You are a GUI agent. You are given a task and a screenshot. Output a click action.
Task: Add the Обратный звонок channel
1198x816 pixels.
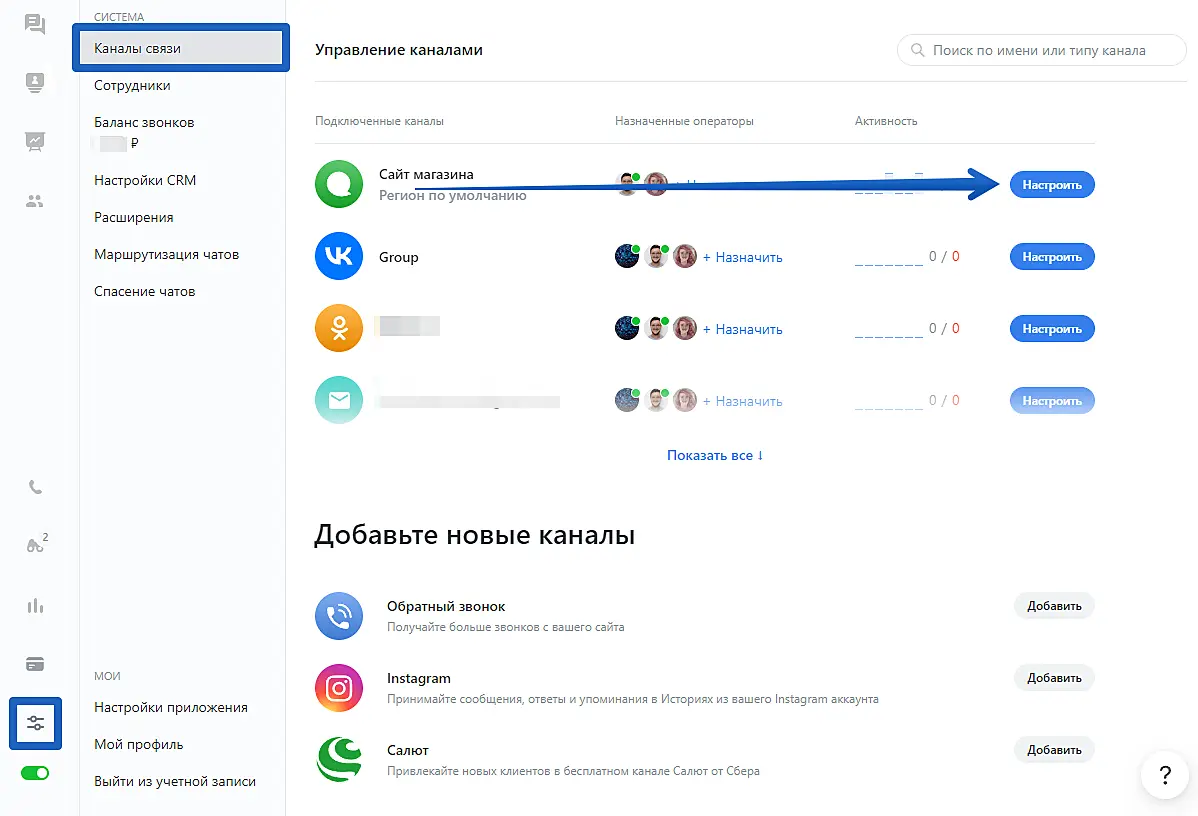point(1054,606)
